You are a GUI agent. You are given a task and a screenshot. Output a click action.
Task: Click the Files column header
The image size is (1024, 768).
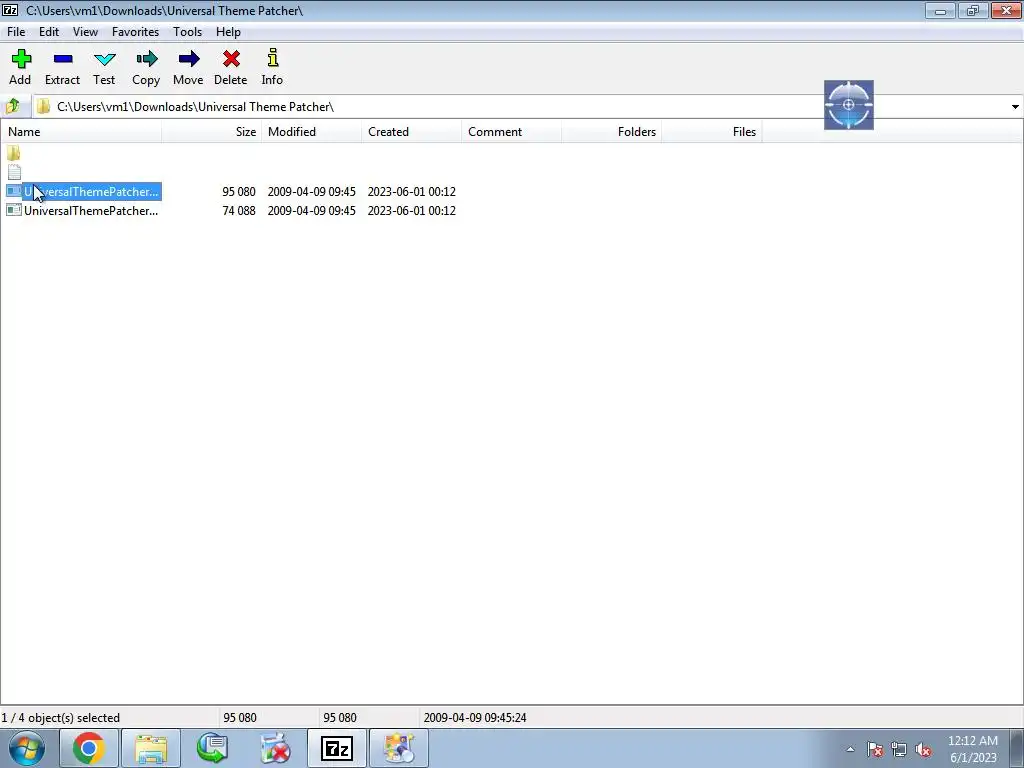coord(711,132)
